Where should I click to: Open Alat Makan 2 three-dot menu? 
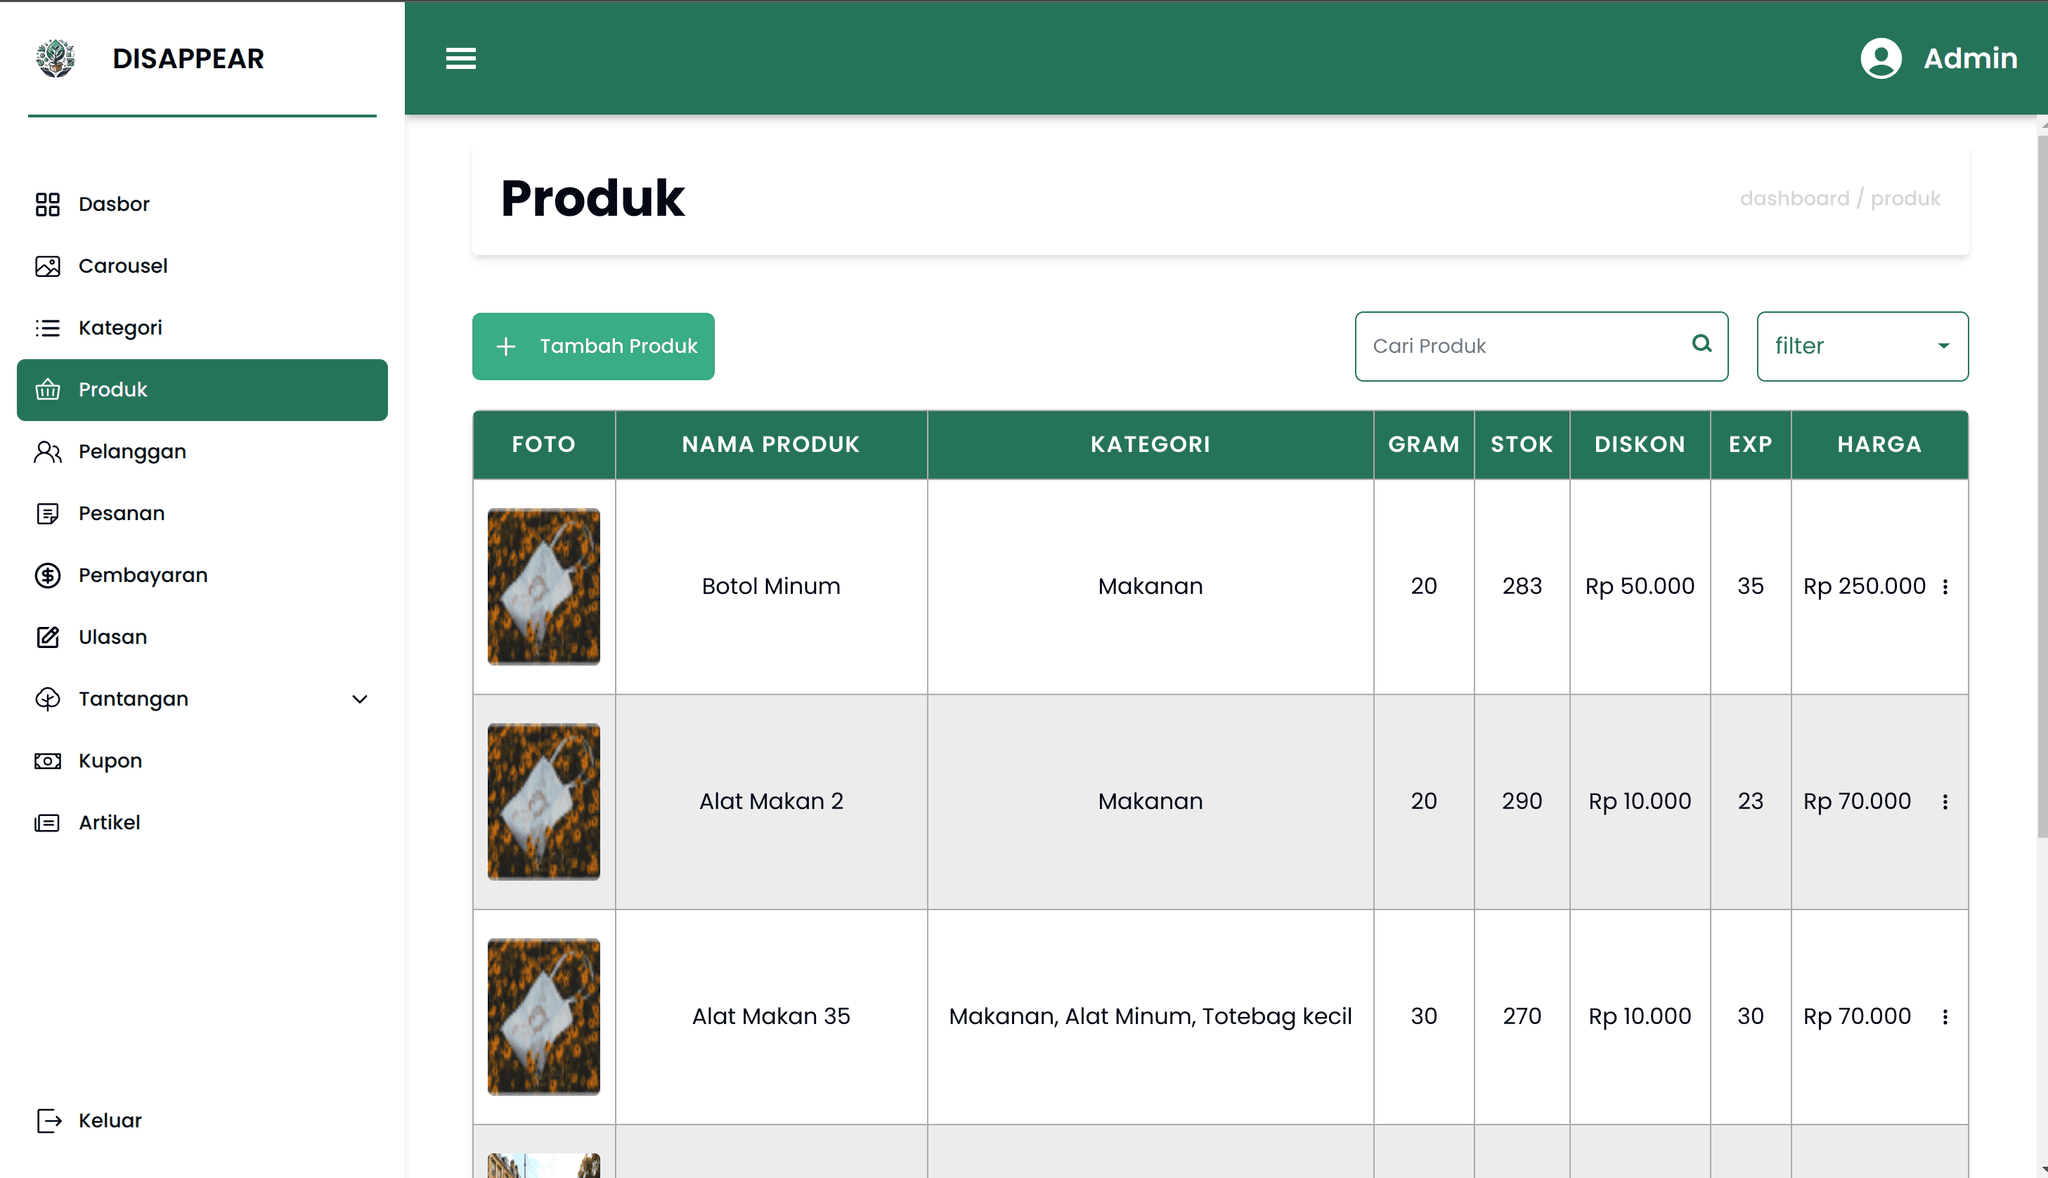click(x=1945, y=802)
